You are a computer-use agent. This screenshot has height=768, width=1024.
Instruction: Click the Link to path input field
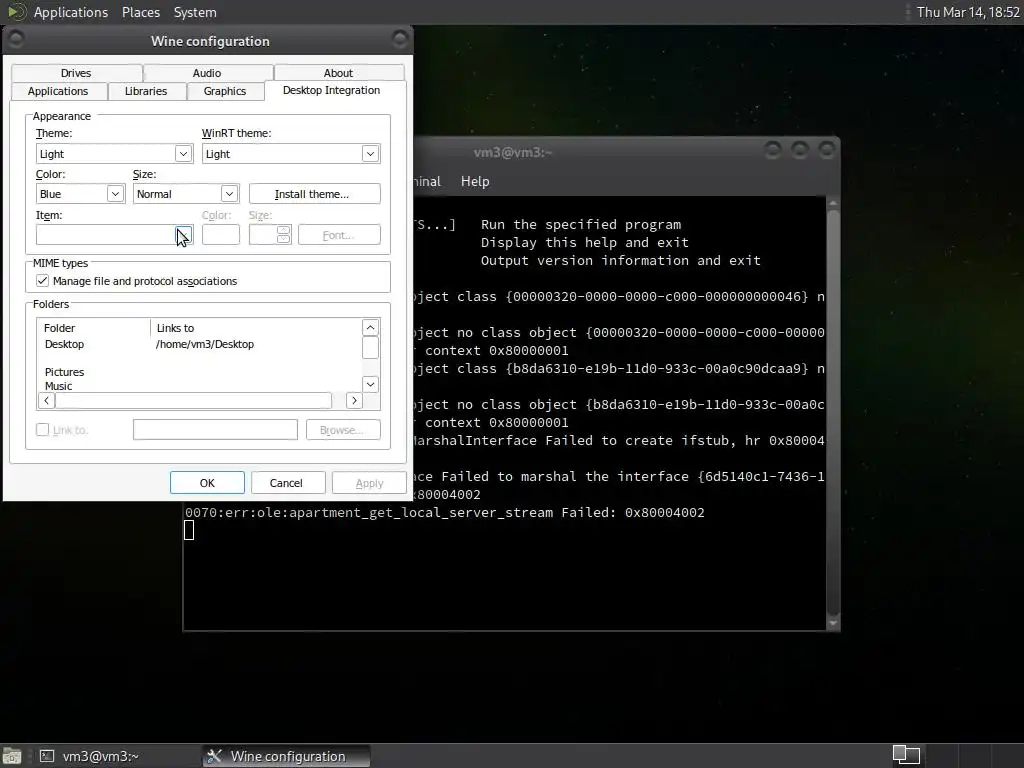coord(215,430)
